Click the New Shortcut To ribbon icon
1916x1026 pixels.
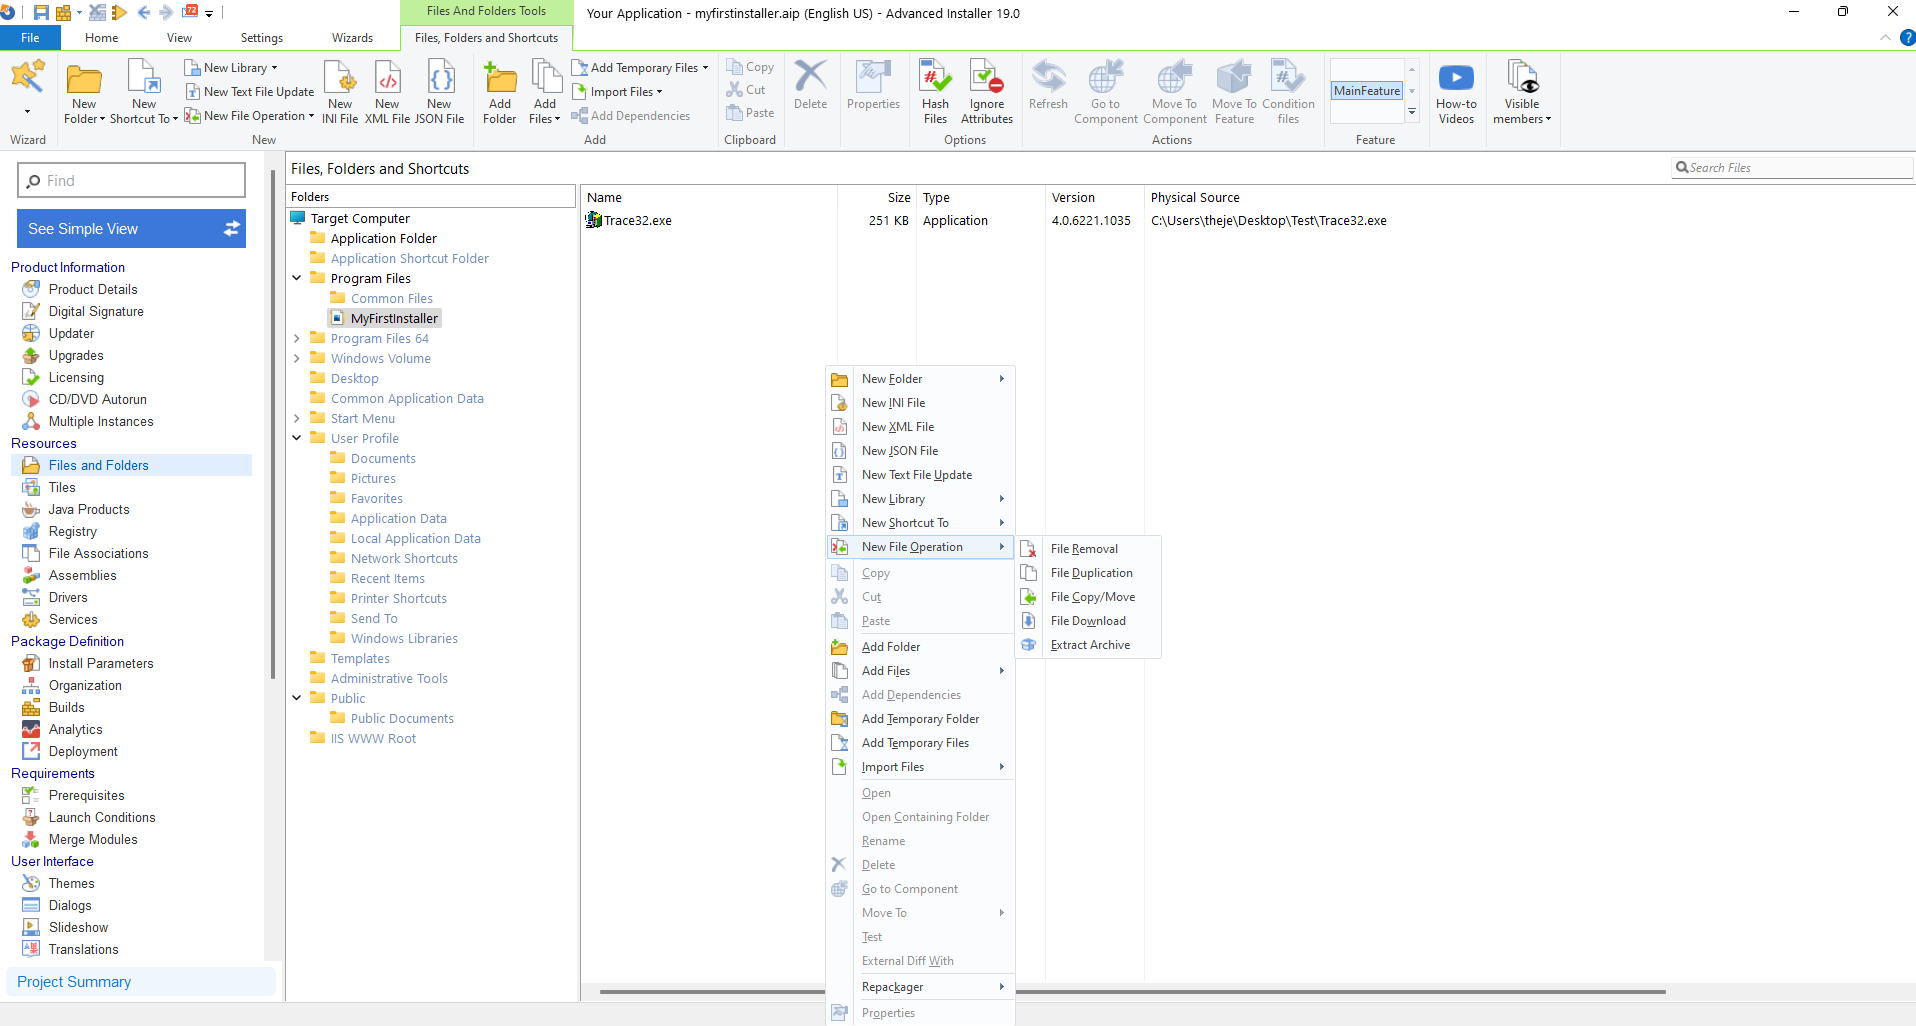tap(144, 91)
